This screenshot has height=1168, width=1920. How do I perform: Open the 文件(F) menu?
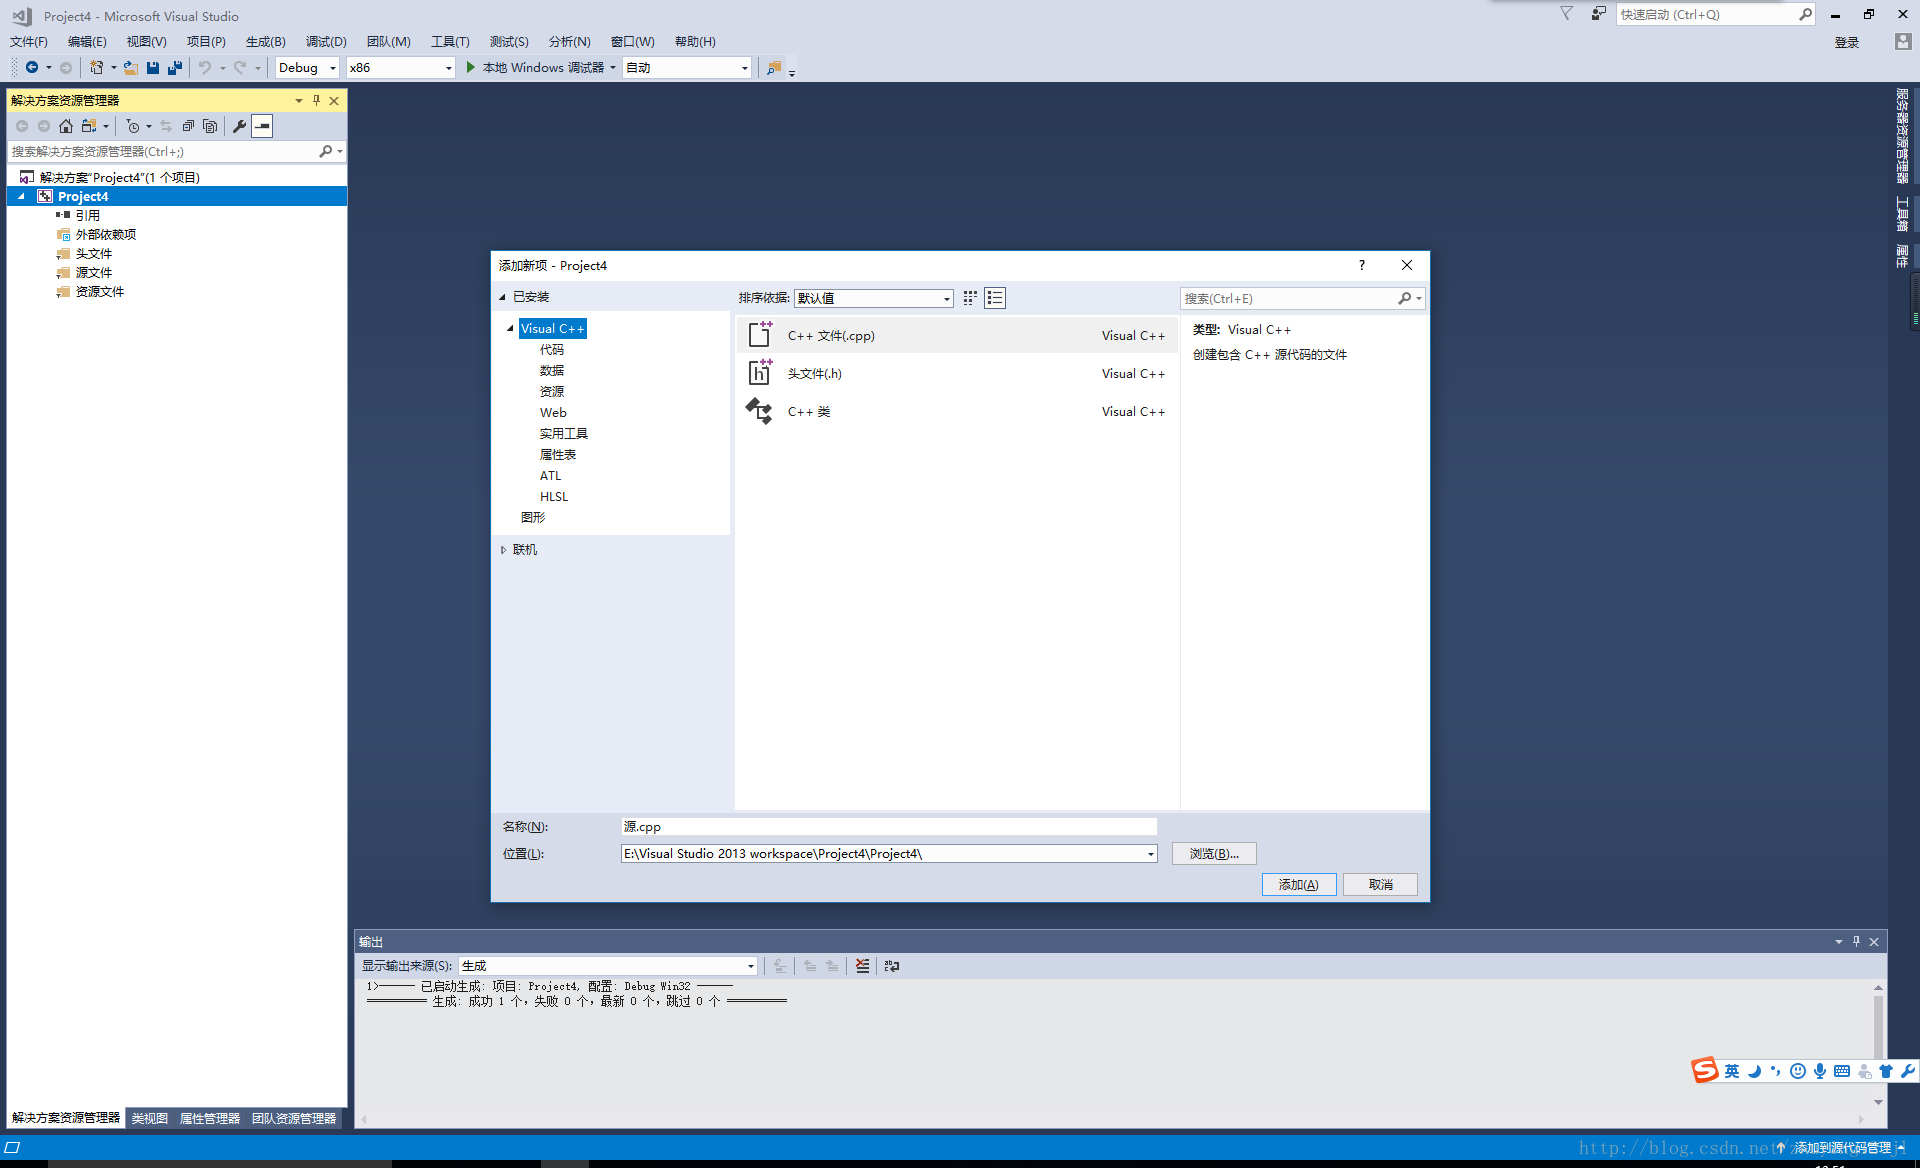[29, 42]
